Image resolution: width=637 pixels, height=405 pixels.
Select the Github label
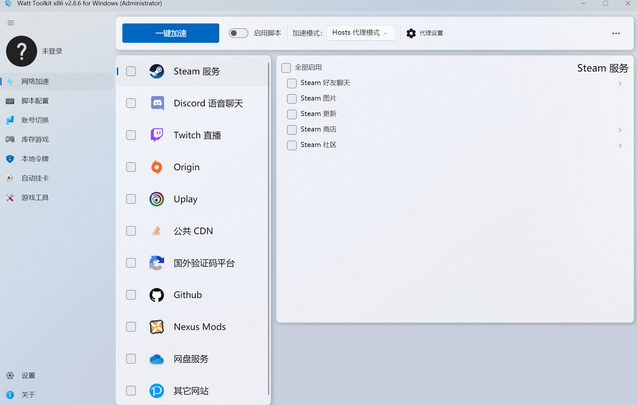click(188, 295)
